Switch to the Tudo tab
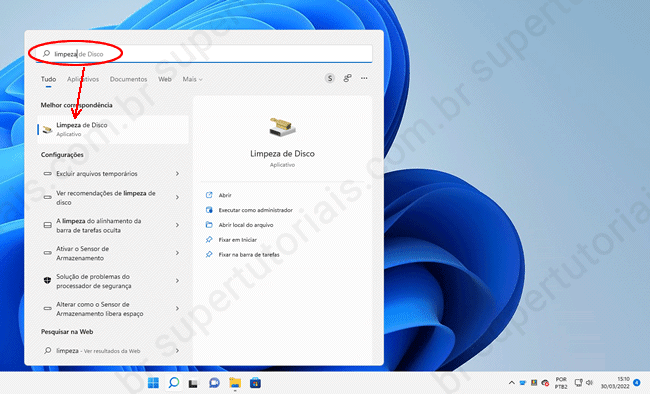The height and width of the screenshot is (394, 650). (49, 79)
